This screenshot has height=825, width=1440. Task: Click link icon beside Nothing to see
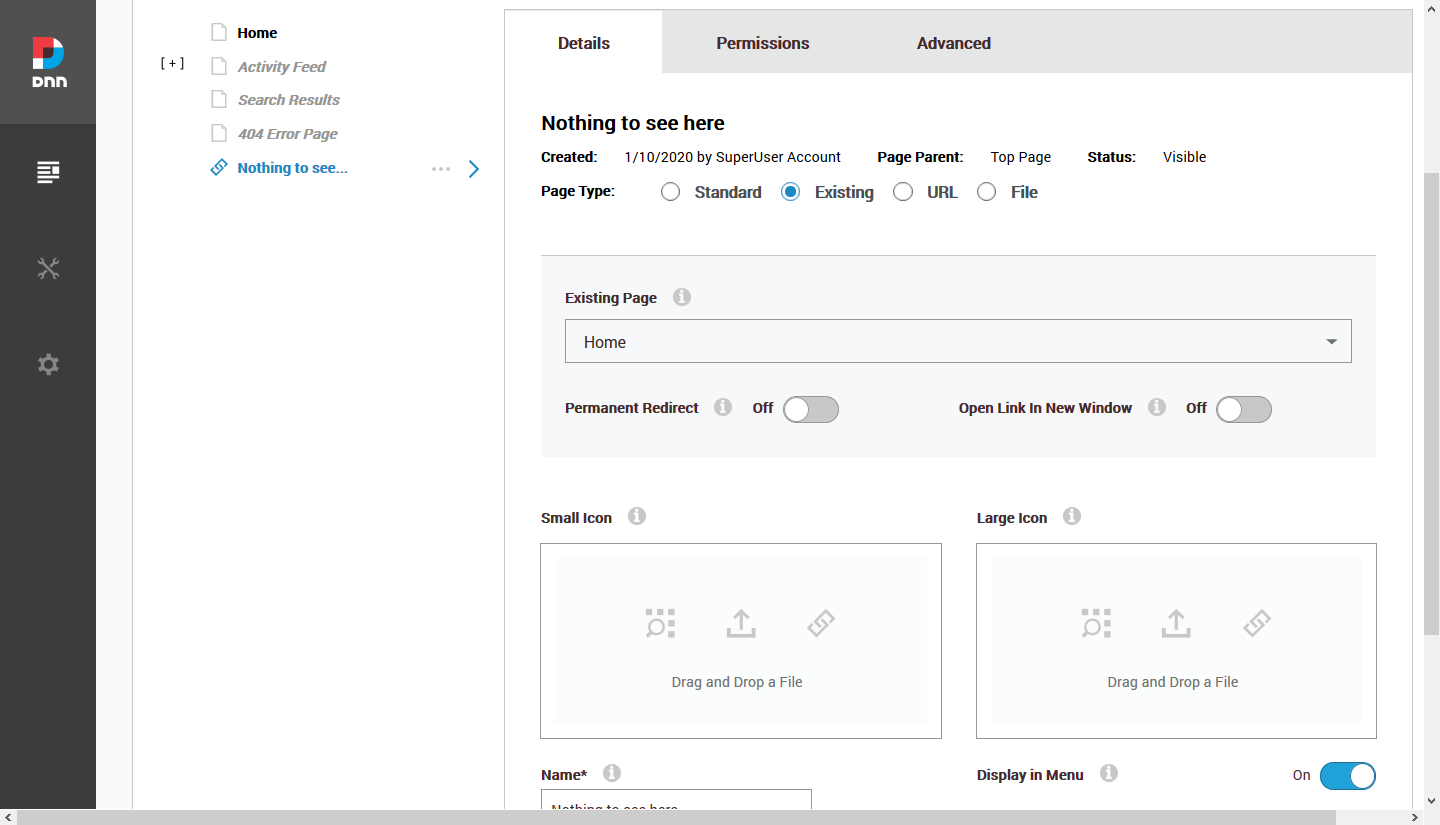(x=219, y=167)
